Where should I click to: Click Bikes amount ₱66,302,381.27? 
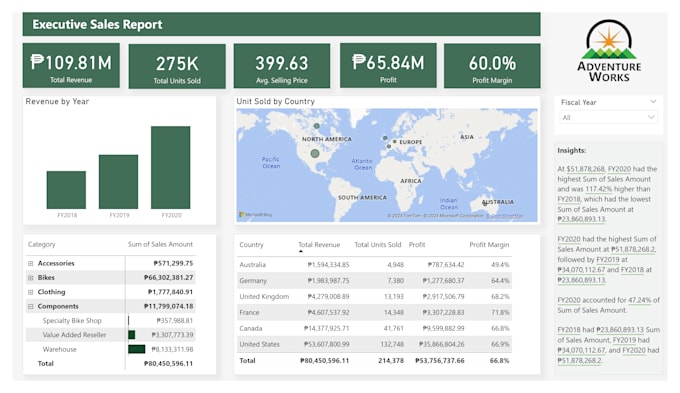pyautogui.click(x=169, y=278)
